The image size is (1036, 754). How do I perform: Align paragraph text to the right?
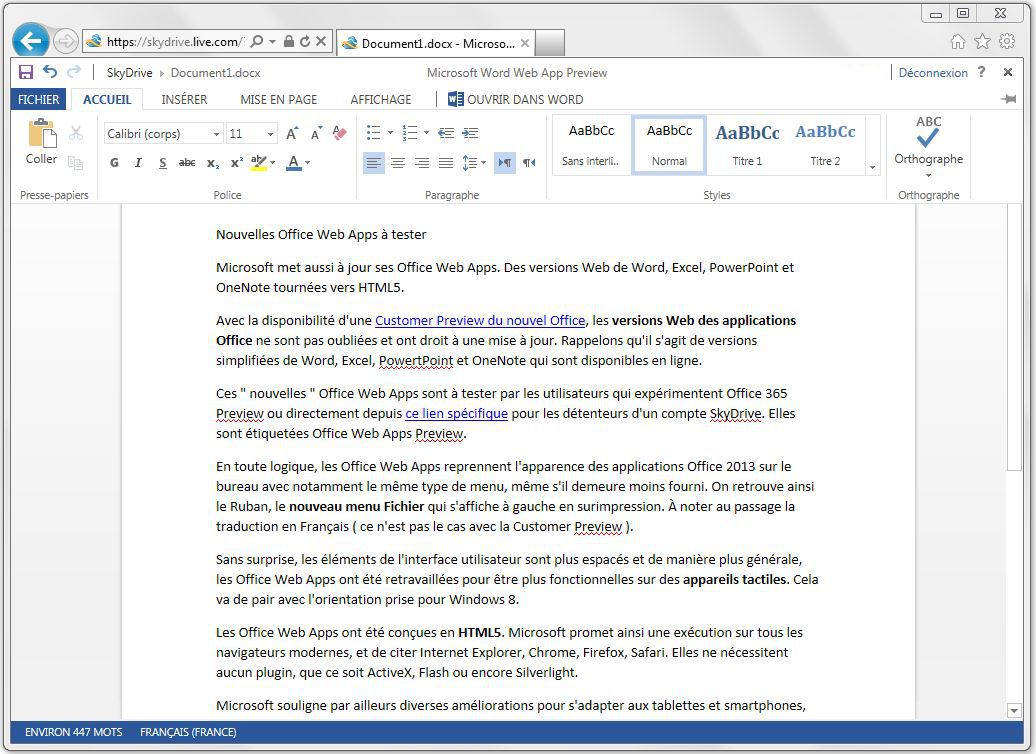pyautogui.click(x=422, y=163)
